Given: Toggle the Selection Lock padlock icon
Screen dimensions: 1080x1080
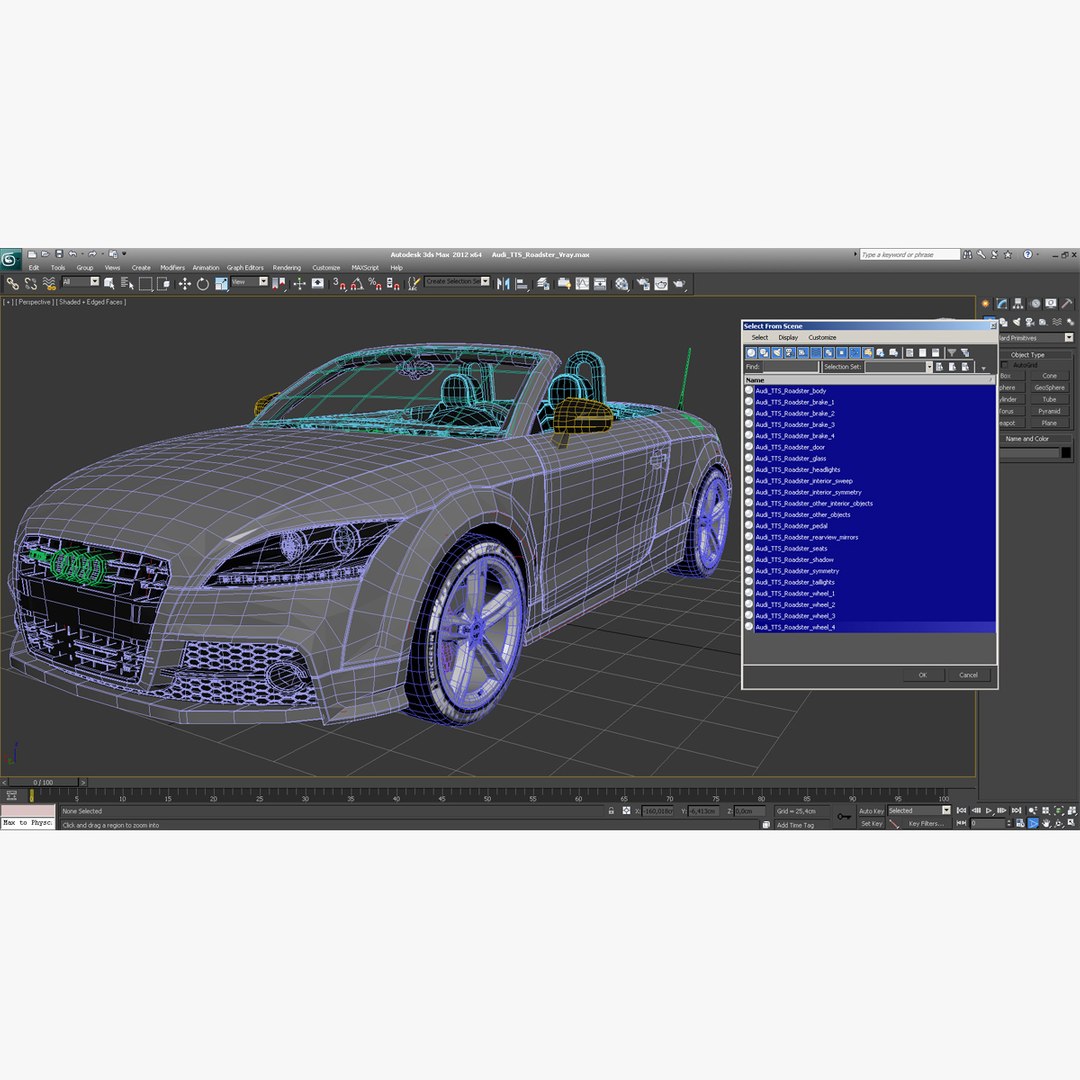Looking at the screenshot, I should coord(611,811).
